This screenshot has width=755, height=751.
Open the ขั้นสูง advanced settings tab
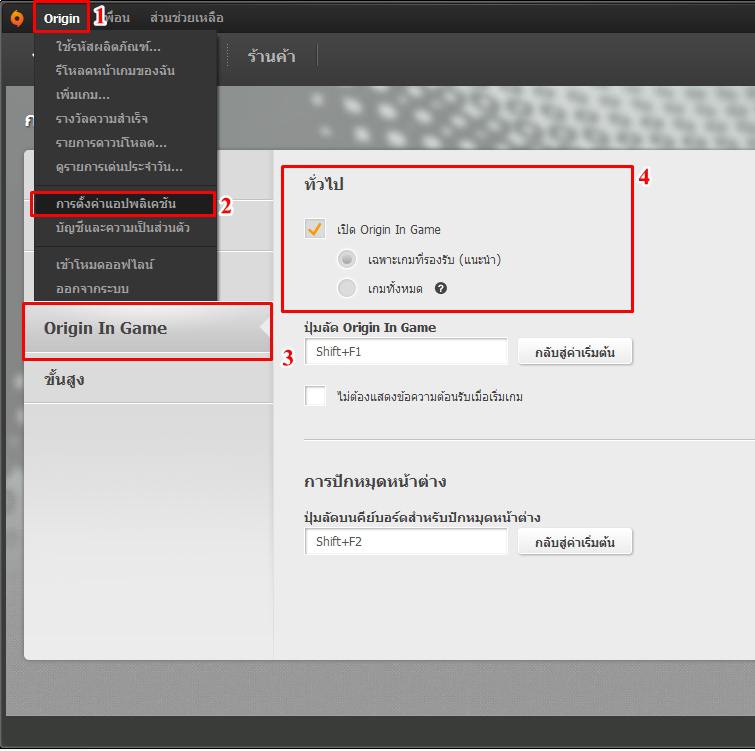148,379
